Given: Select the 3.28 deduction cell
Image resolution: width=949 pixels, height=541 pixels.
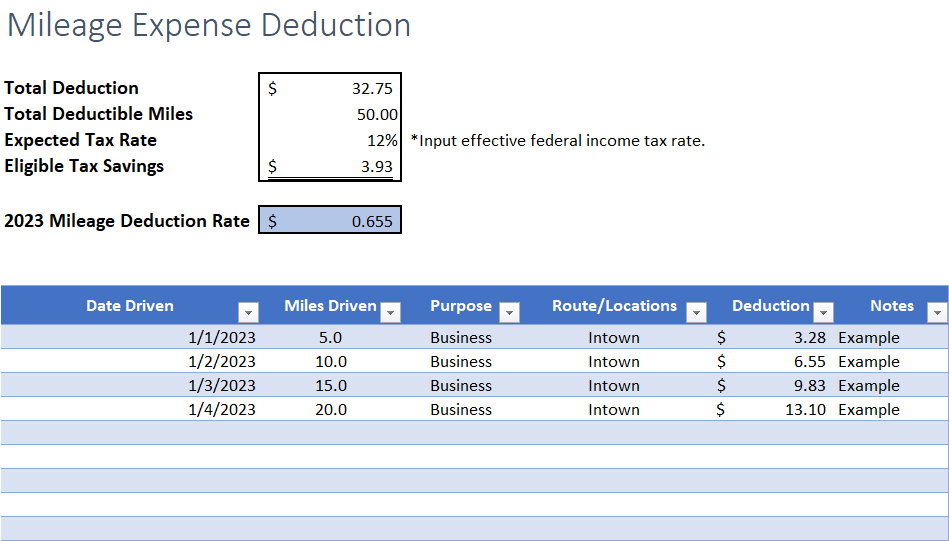Looking at the screenshot, I should click(772, 336).
